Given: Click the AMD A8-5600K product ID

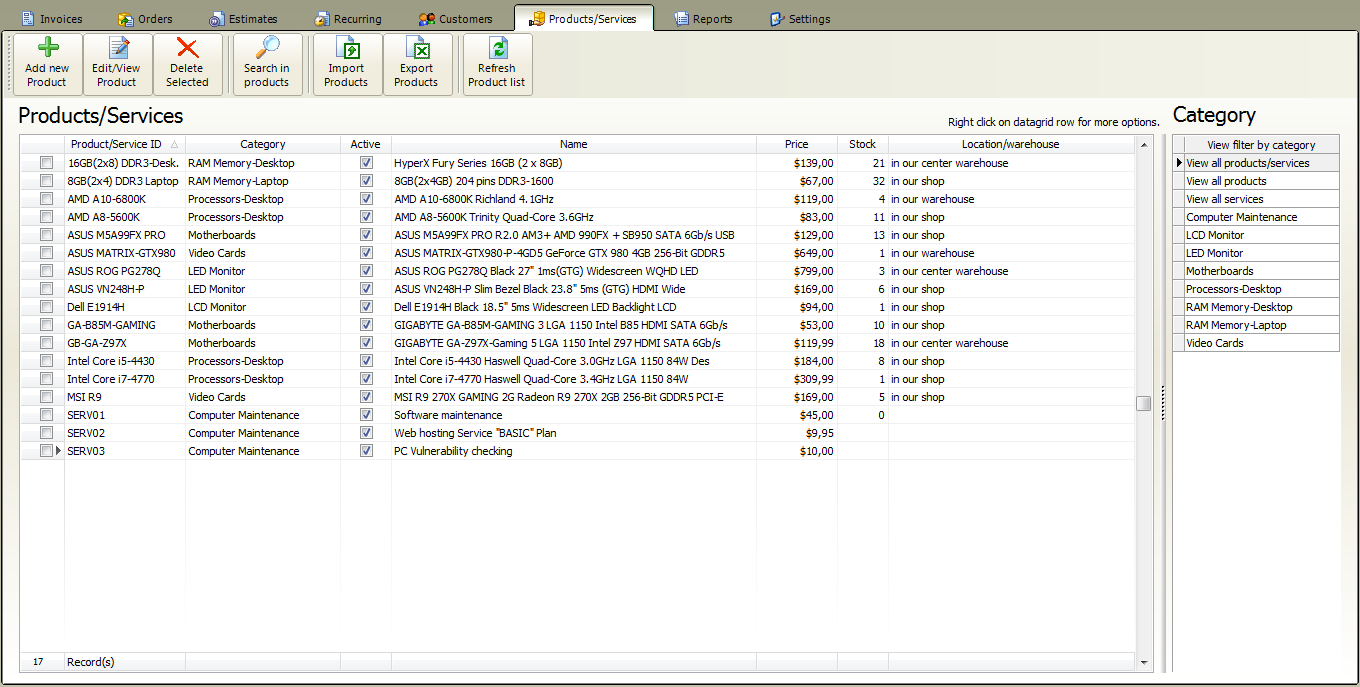Looking at the screenshot, I should click(125, 217).
